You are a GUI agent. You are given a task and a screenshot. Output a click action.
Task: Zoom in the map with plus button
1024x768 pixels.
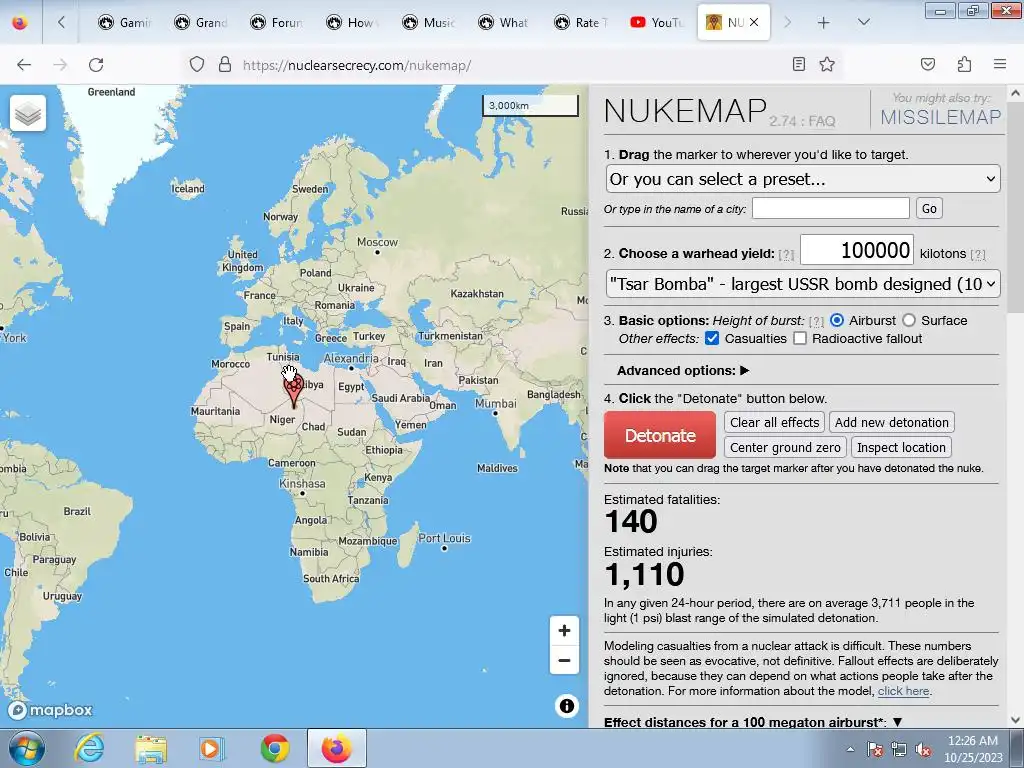(564, 631)
